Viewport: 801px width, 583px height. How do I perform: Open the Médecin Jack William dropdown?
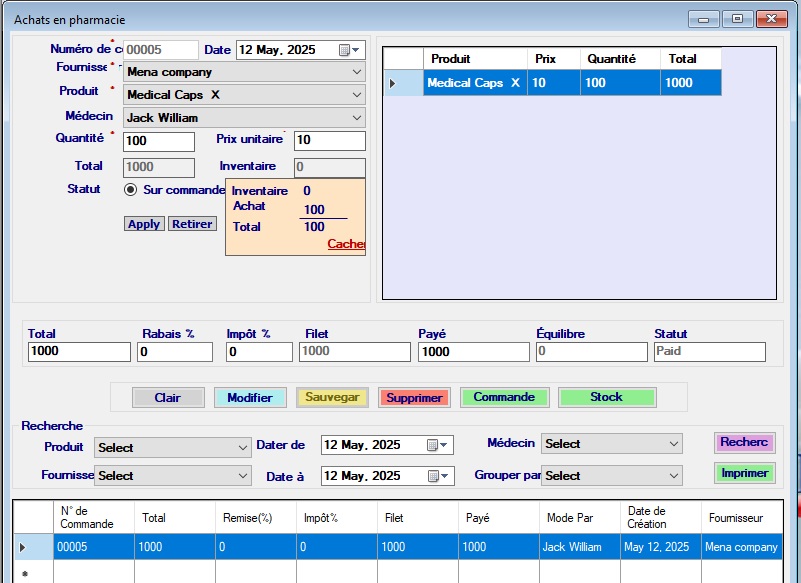click(x=357, y=118)
